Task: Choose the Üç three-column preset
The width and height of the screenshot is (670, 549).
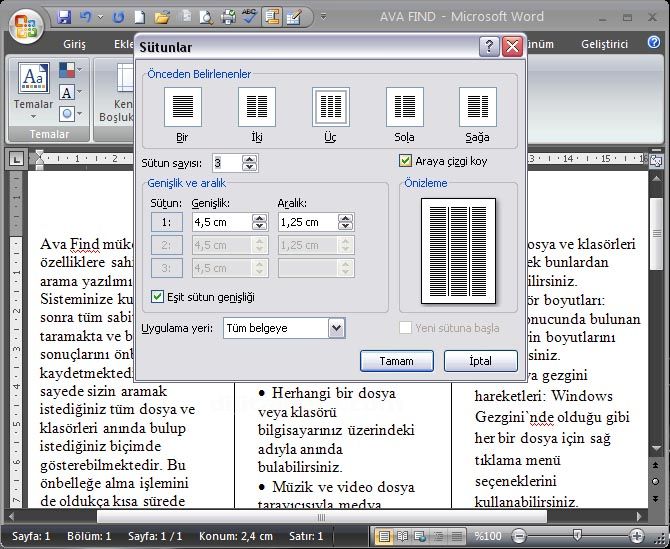Action: point(330,107)
